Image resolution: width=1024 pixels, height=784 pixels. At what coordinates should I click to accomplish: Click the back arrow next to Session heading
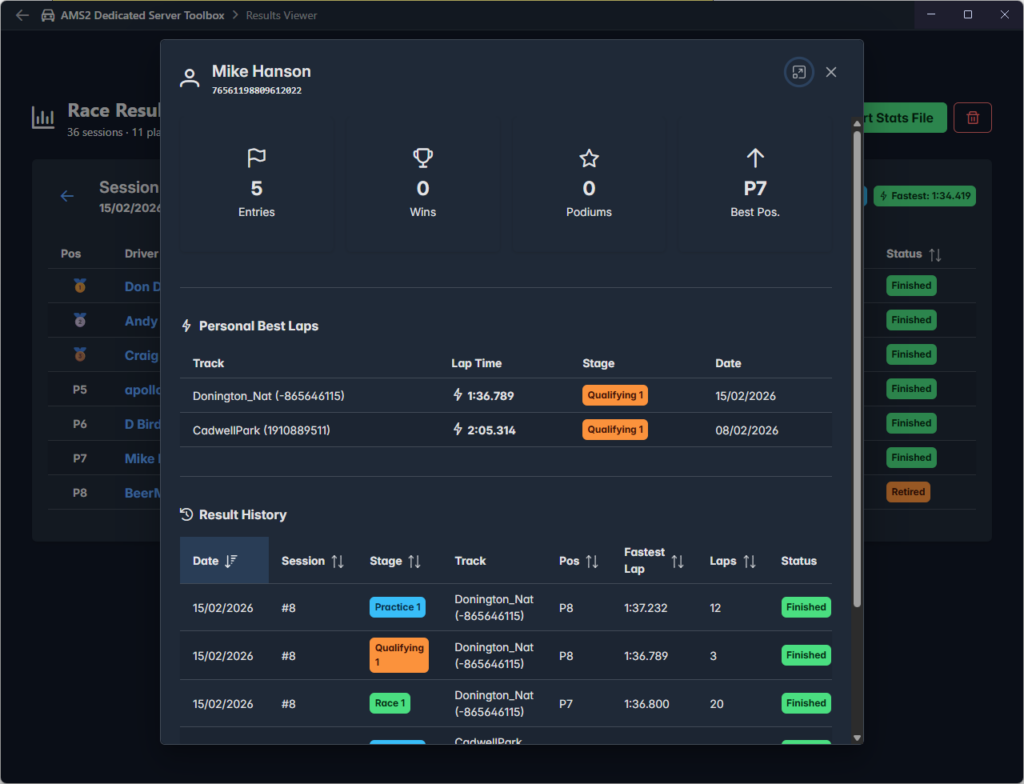click(x=67, y=196)
